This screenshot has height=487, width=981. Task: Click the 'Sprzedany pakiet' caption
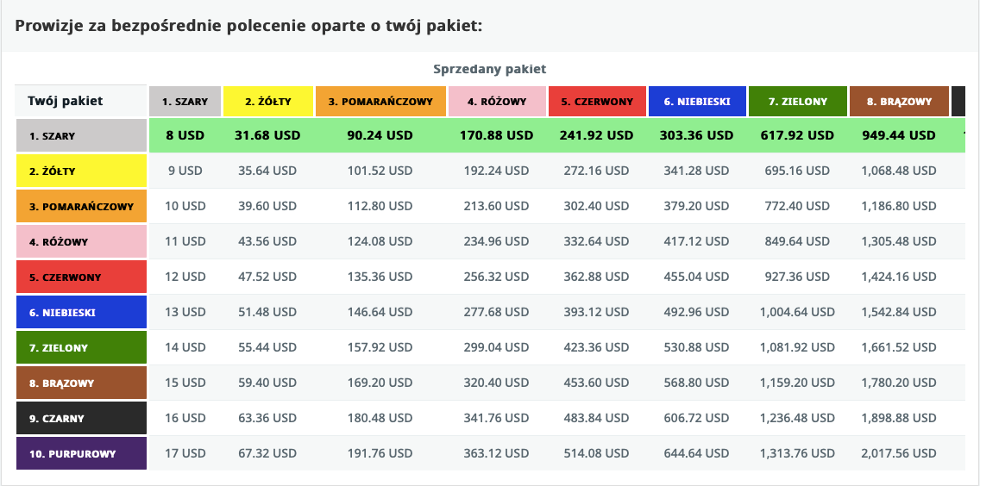click(x=490, y=69)
